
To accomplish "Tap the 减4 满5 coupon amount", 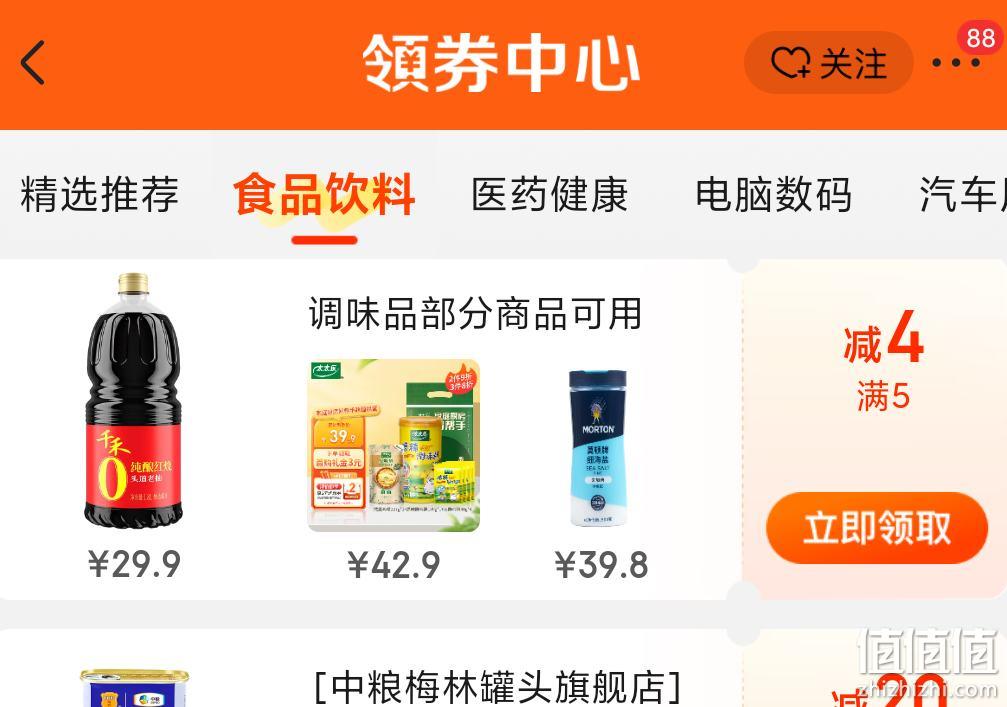I will (x=883, y=362).
